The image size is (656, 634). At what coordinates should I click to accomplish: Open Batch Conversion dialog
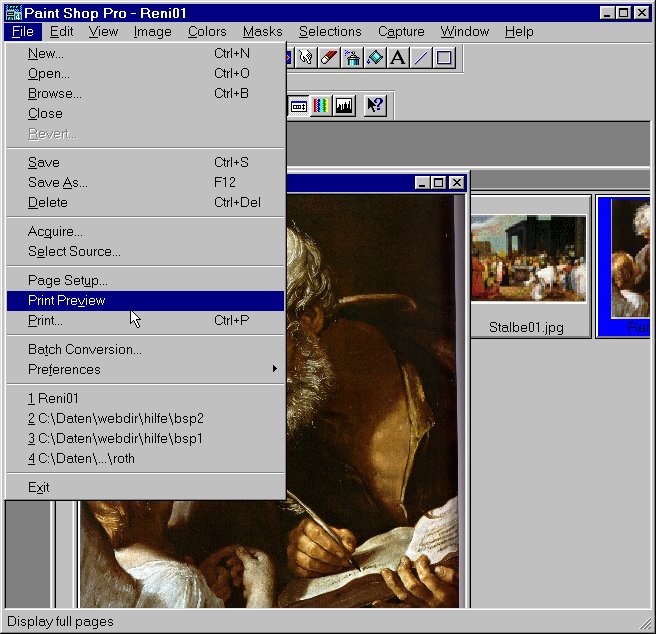click(85, 349)
